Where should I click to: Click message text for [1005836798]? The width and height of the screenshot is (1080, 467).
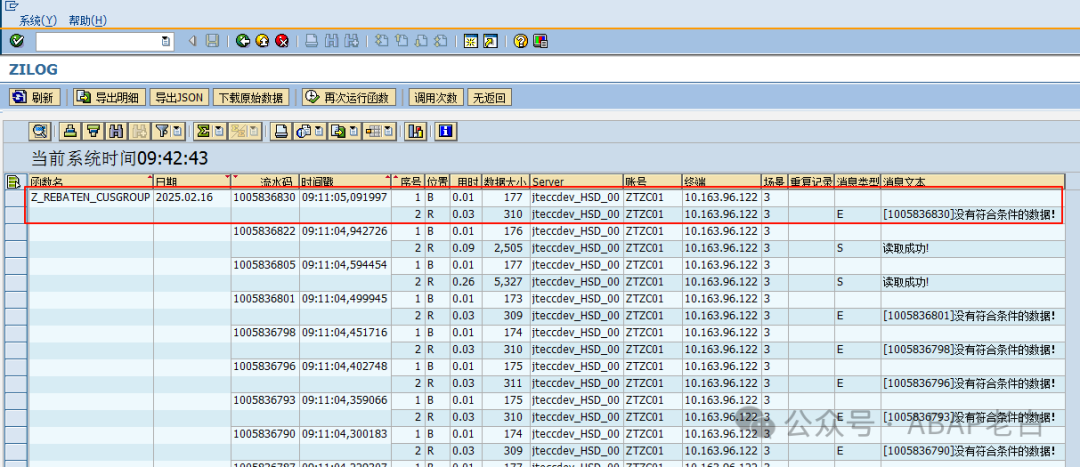(x=970, y=349)
